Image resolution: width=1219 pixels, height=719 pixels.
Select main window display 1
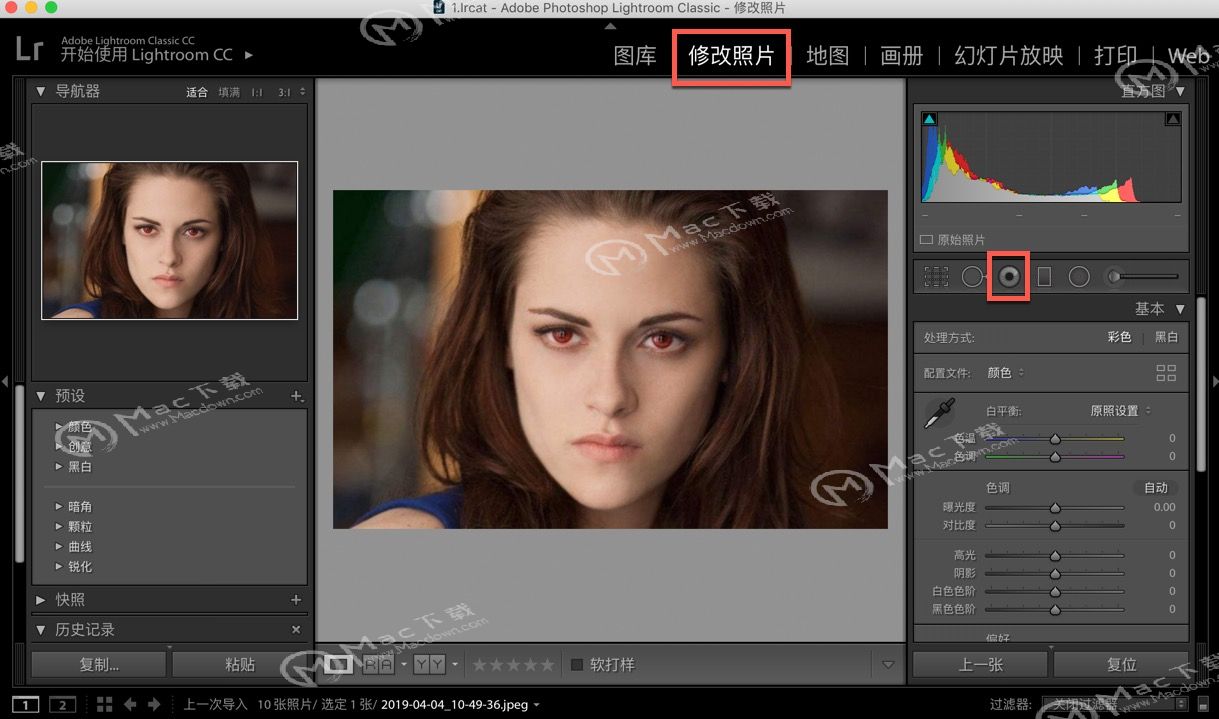click(x=25, y=705)
